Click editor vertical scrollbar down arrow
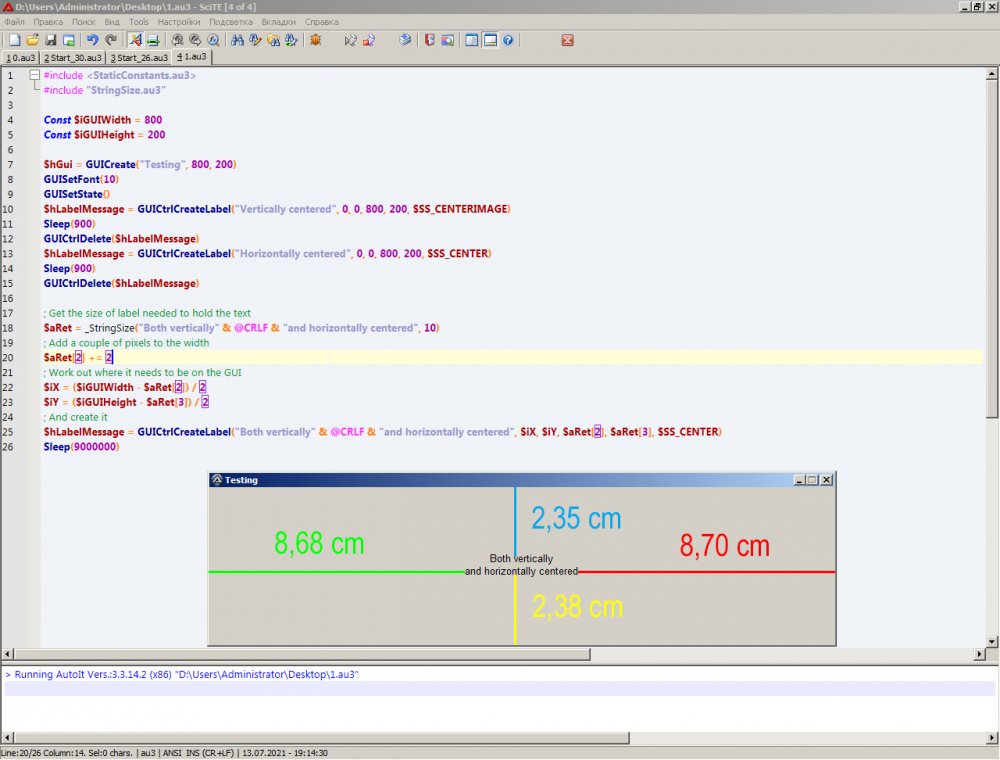 992,641
